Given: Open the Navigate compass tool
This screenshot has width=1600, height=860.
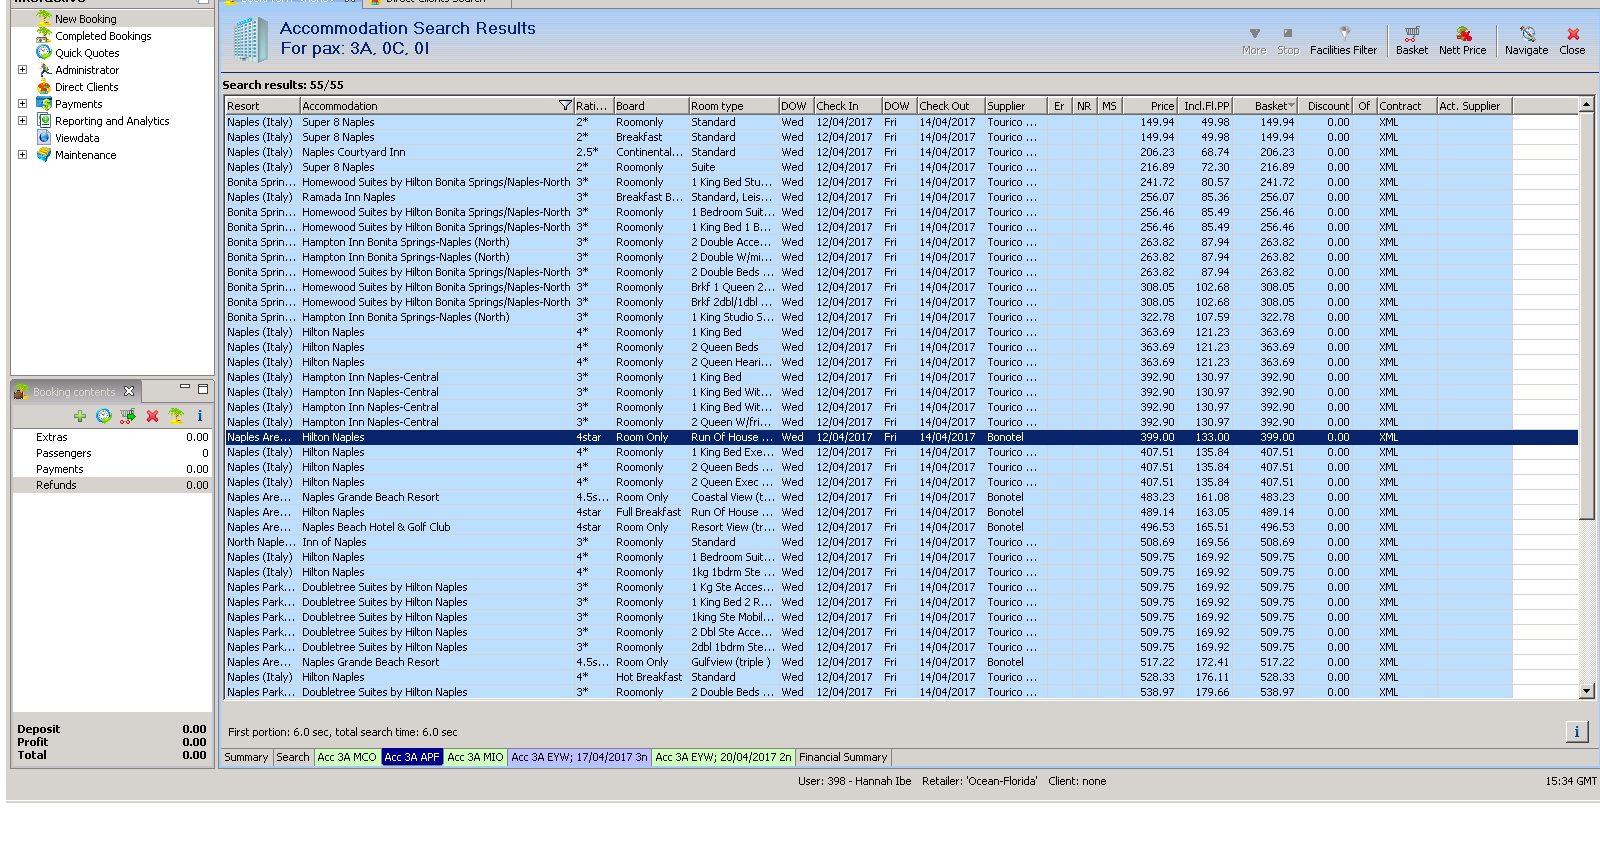Looking at the screenshot, I should tap(1527, 34).
